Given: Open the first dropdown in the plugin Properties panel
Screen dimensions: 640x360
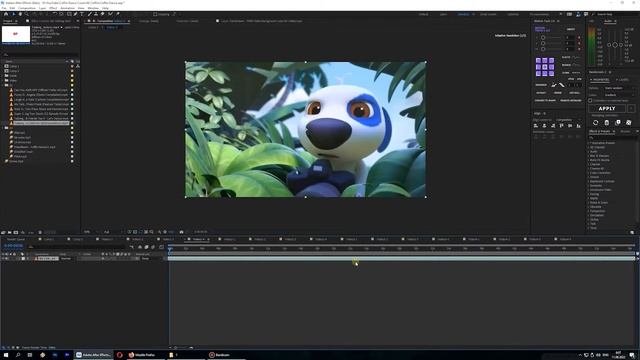Looking at the screenshot, I should click(x=620, y=88).
